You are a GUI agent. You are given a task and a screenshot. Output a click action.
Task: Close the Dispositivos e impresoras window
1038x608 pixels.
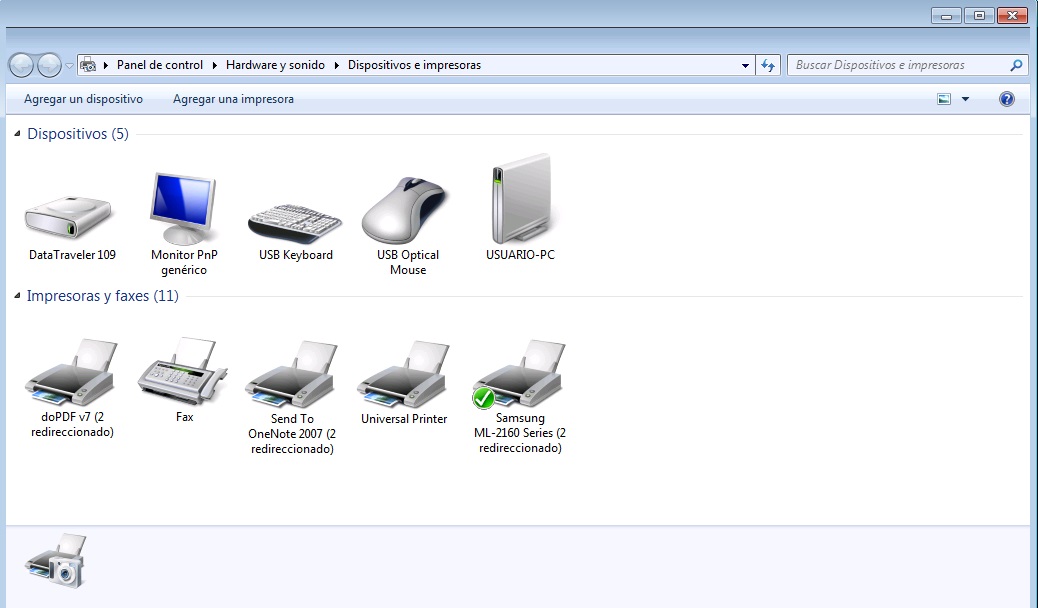point(1012,15)
